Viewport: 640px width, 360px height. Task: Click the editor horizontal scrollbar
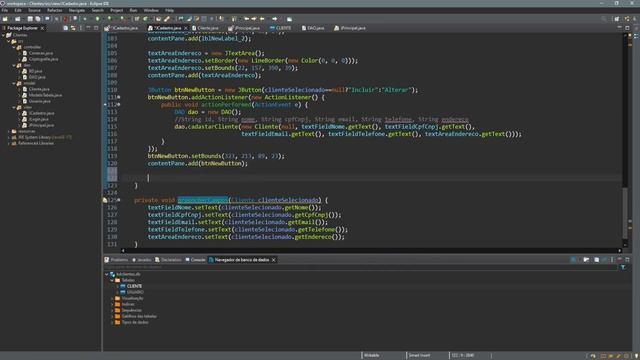coord(371,250)
